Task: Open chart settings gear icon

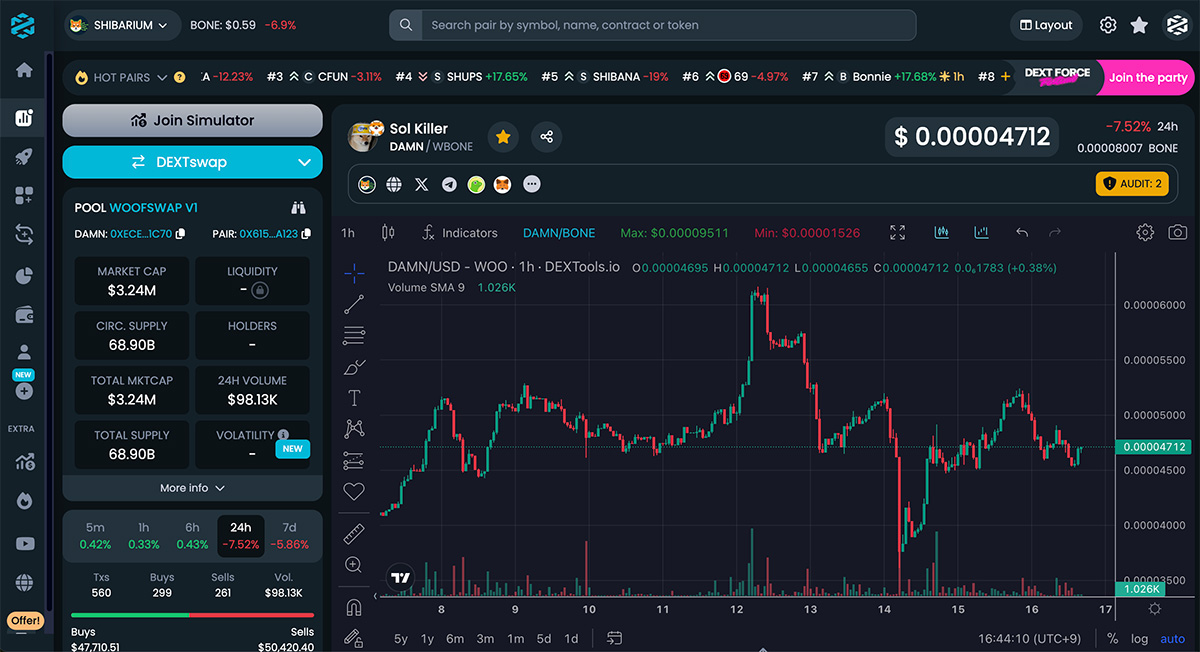Action: pos(1145,232)
